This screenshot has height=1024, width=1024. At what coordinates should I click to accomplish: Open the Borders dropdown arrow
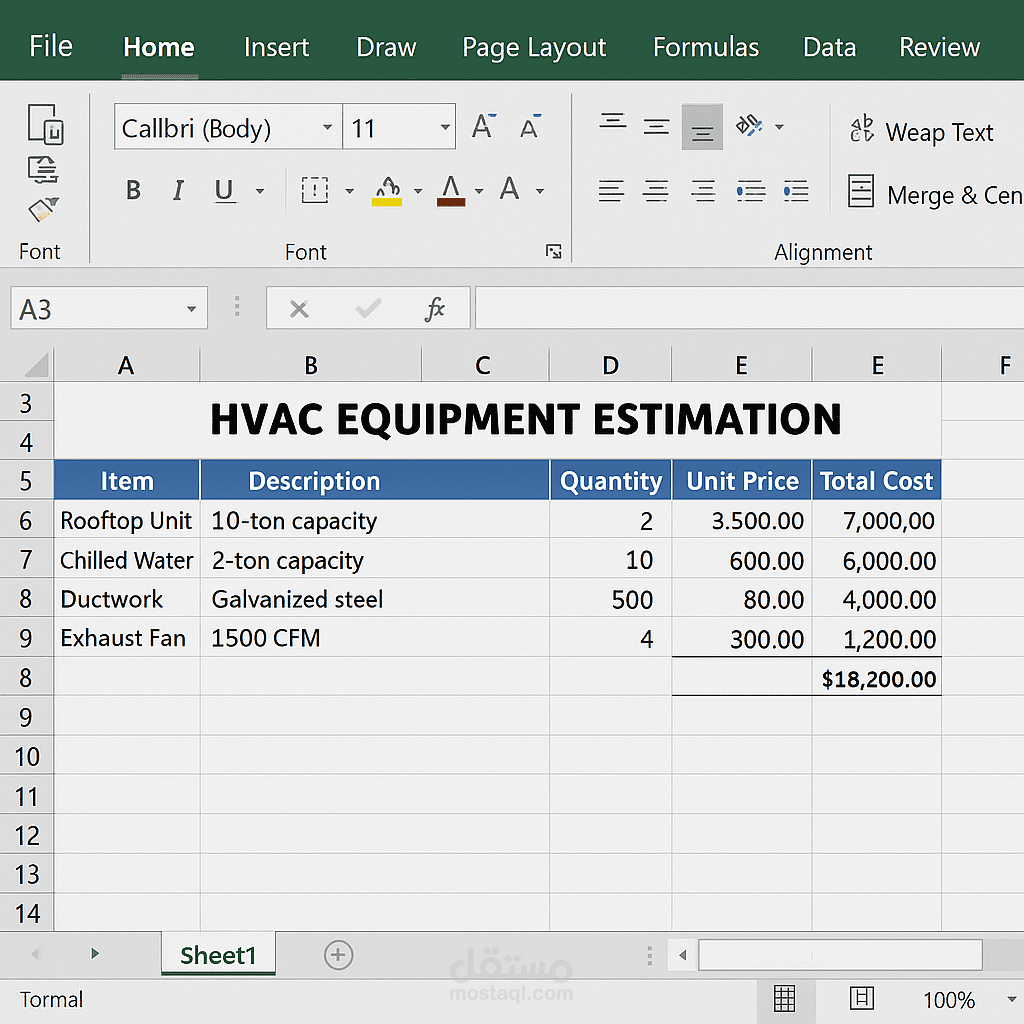click(349, 191)
